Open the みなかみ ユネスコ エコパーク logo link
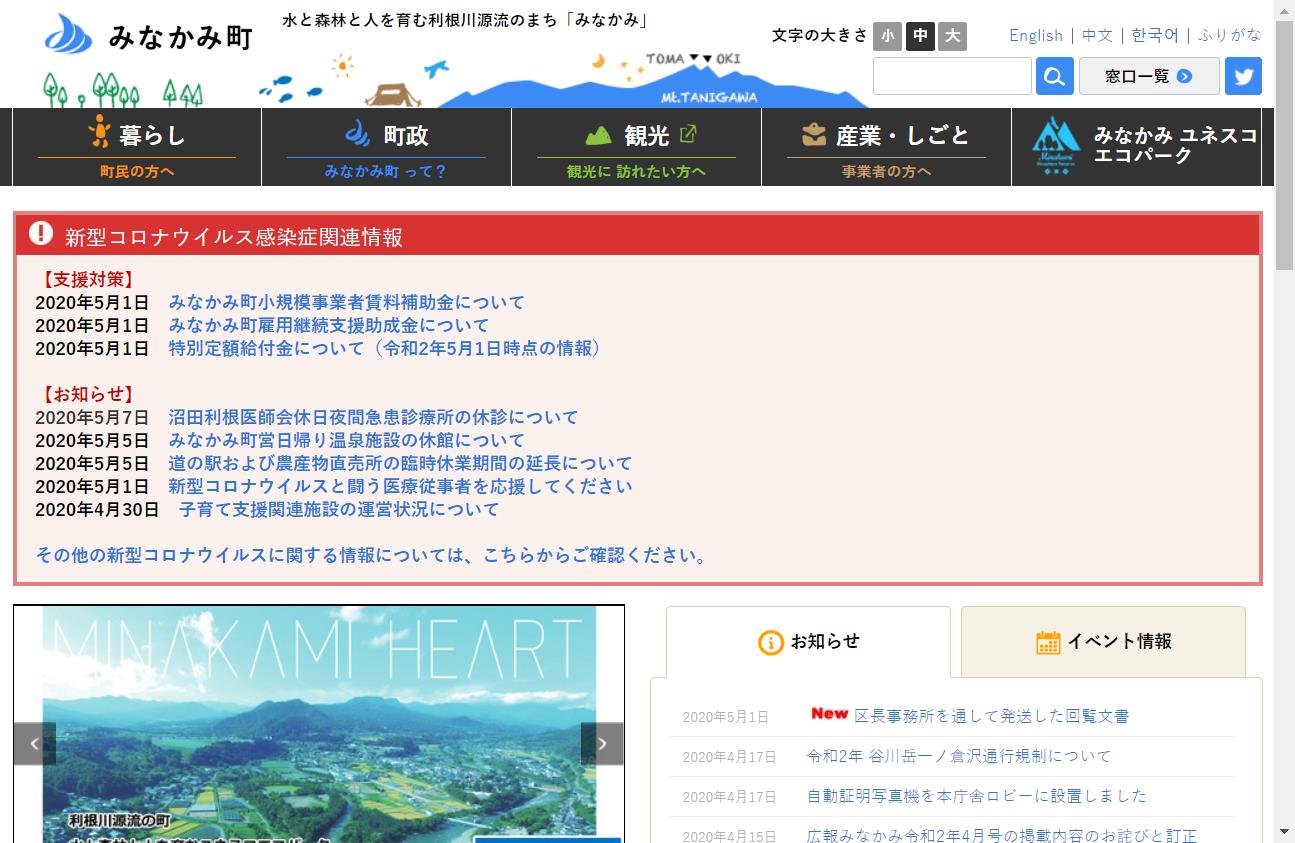Screen dimensions: 1295x843 1143,147
